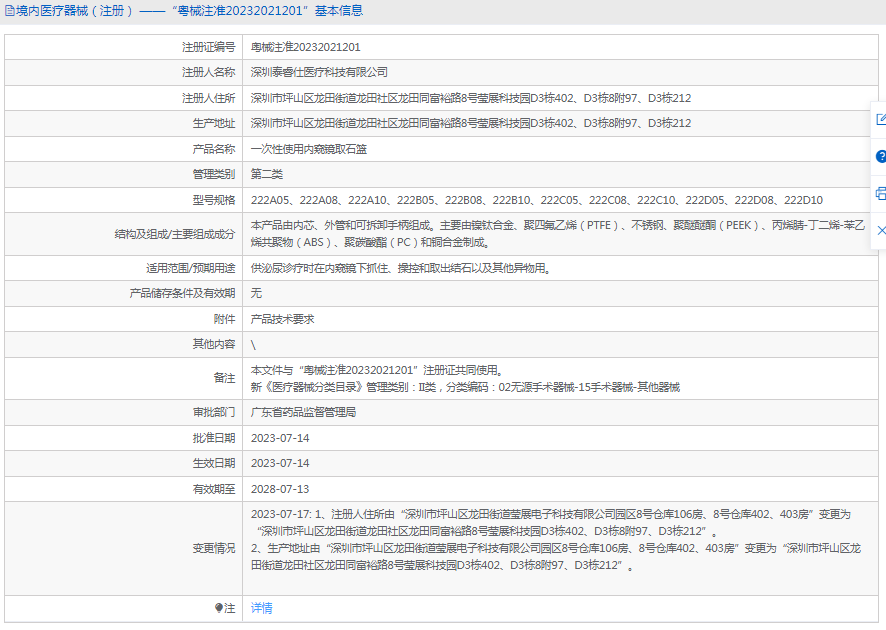Click the 管理类别 label

click(214, 174)
